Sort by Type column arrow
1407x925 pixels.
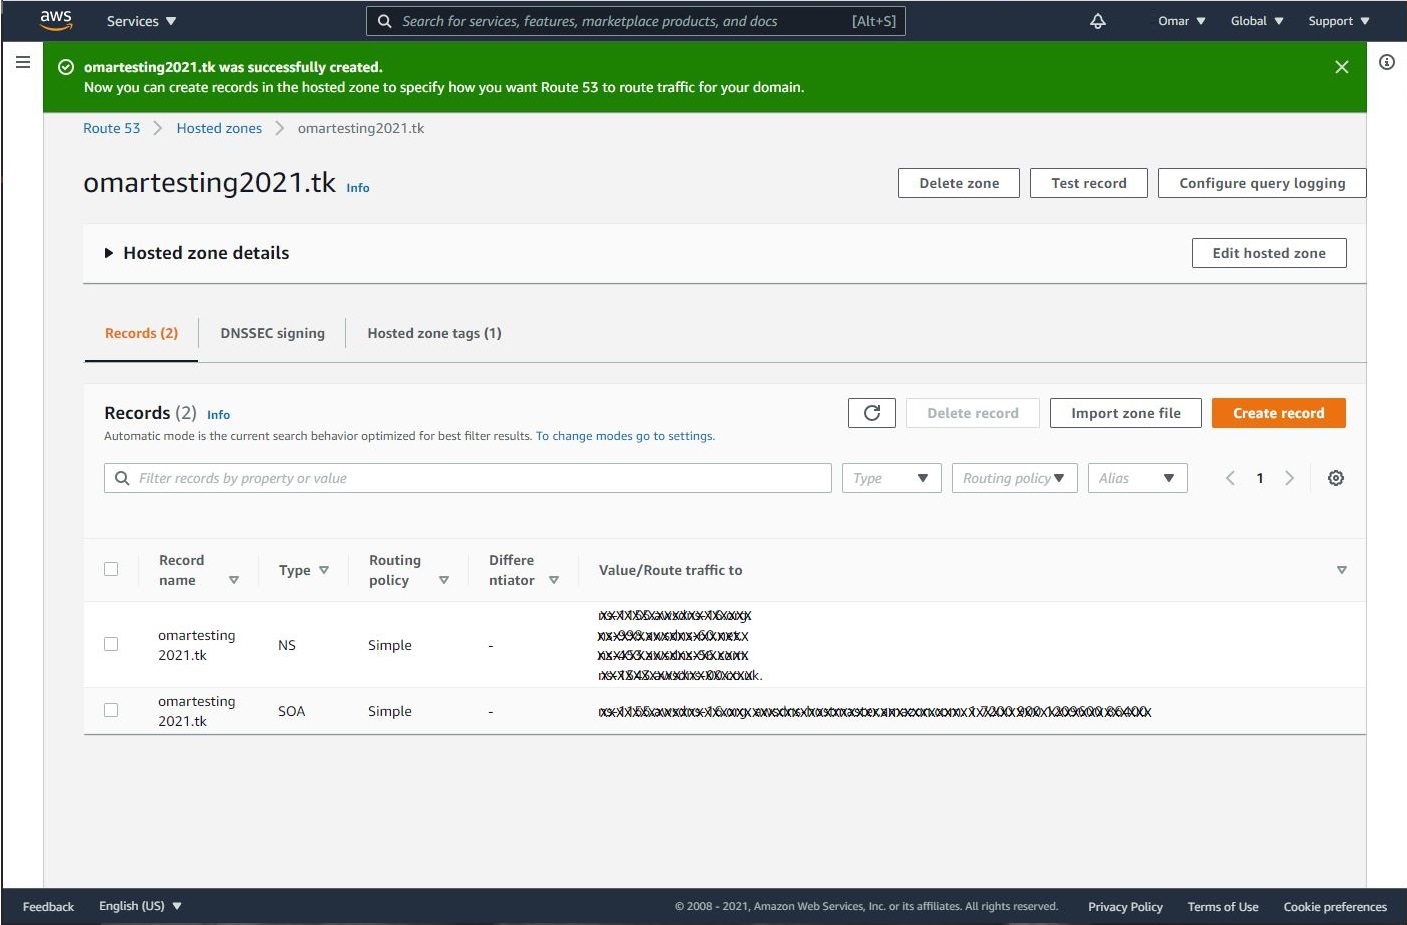(x=324, y=570)
